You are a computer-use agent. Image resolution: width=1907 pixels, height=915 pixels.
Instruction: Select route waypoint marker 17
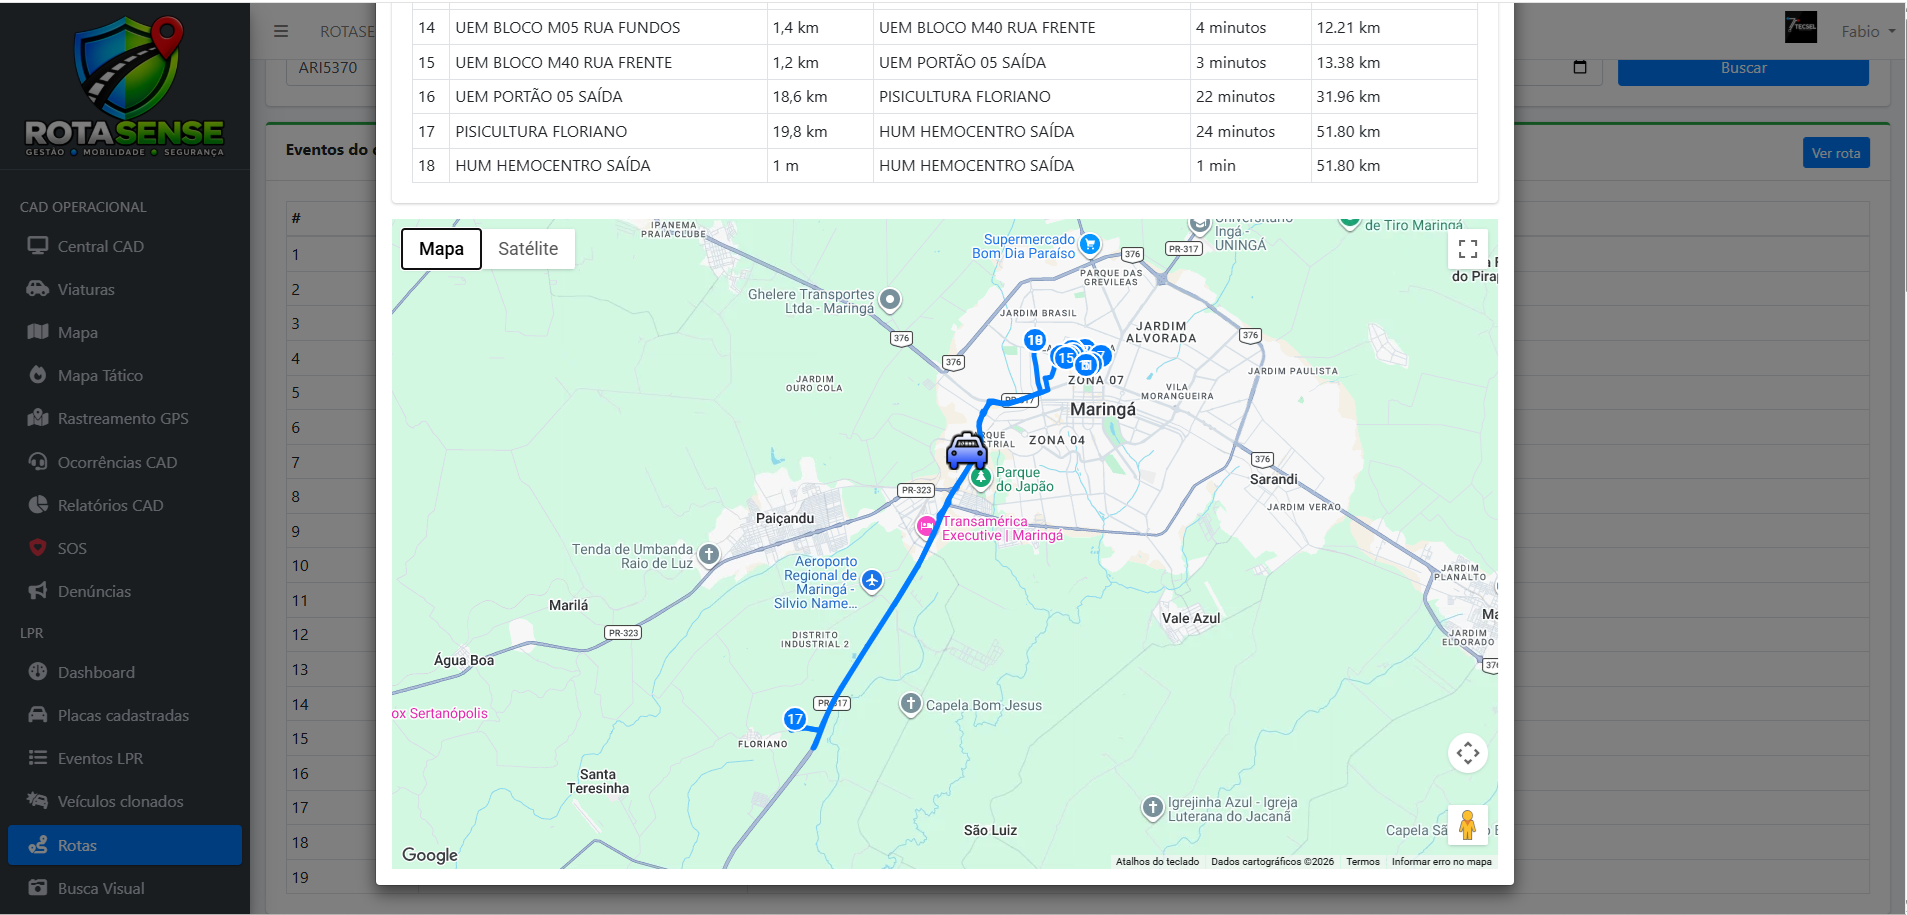point(795,719)
